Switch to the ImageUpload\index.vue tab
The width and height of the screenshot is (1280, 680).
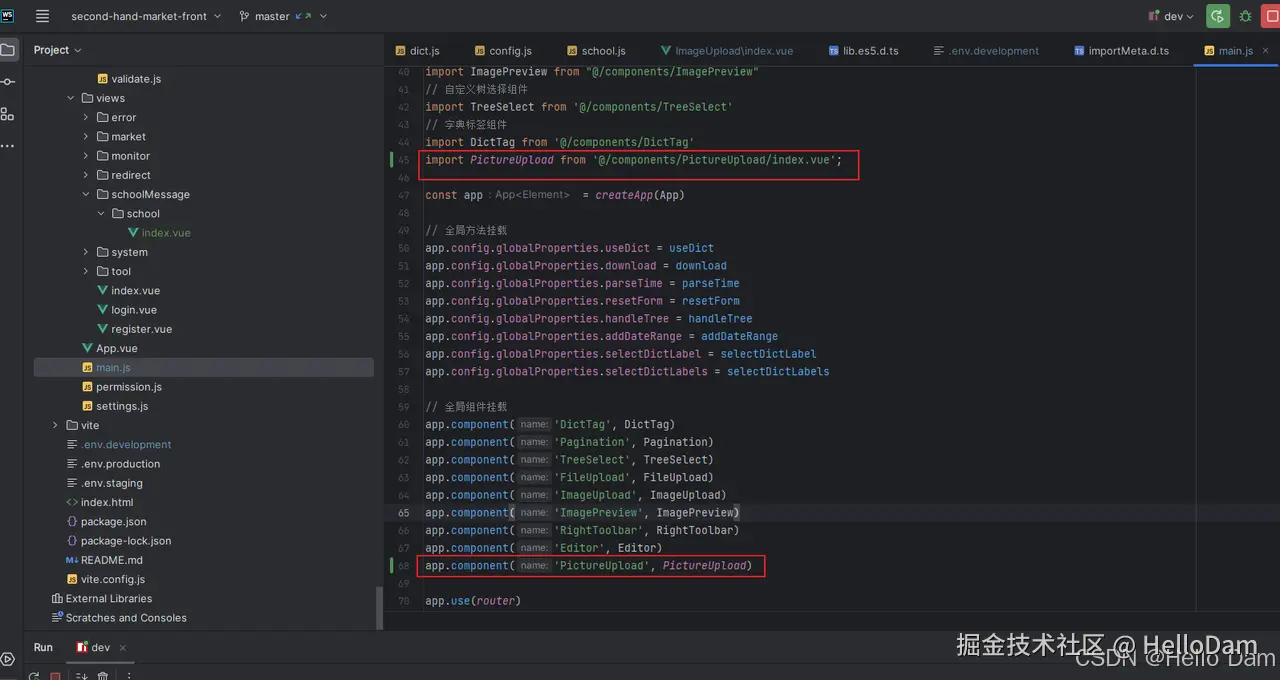(x=727, y=50)
